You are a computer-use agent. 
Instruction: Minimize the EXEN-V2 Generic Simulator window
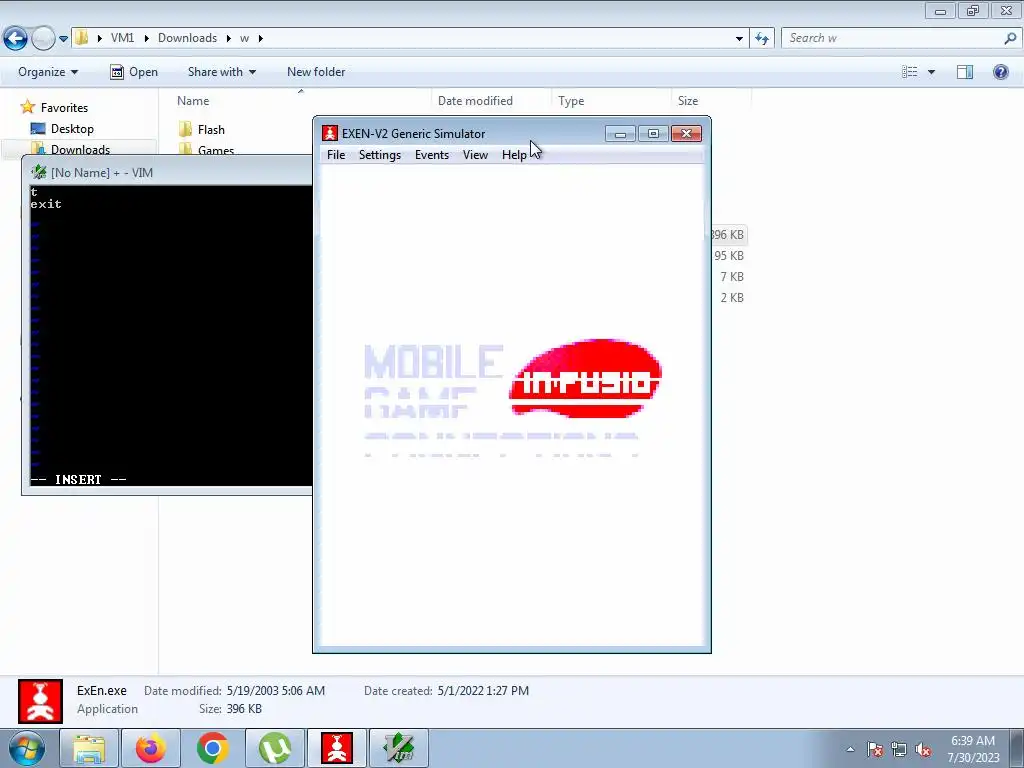pyautogui.click(x=620, y=134)
